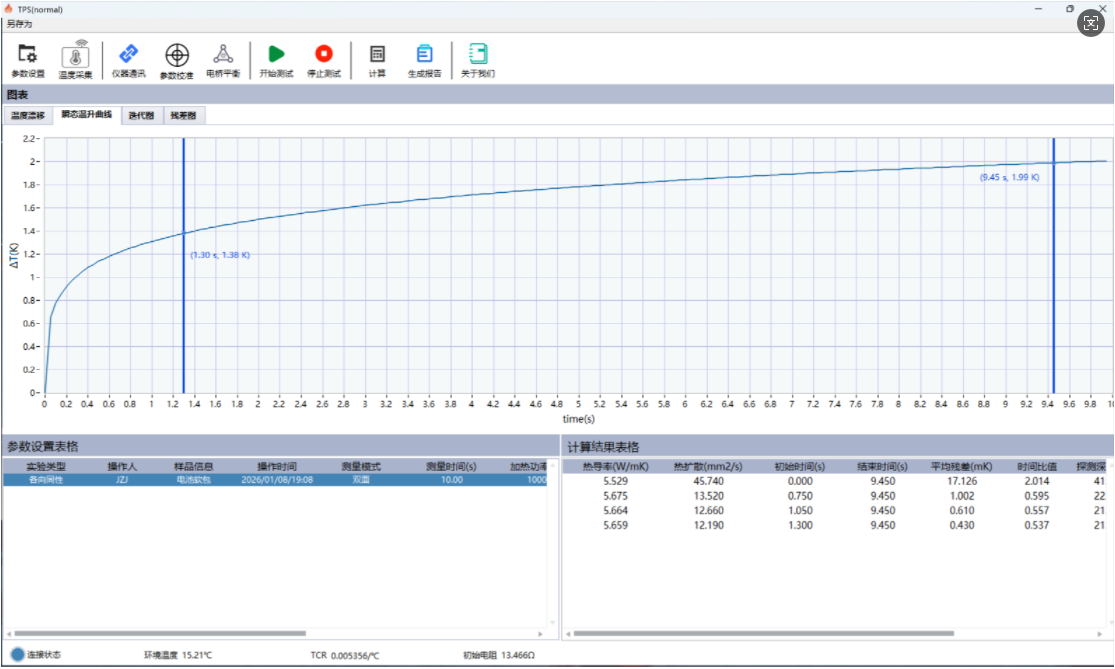Select the 参数校准 crosshair calibration icon
1115x669 pixels.
(177, 56)
